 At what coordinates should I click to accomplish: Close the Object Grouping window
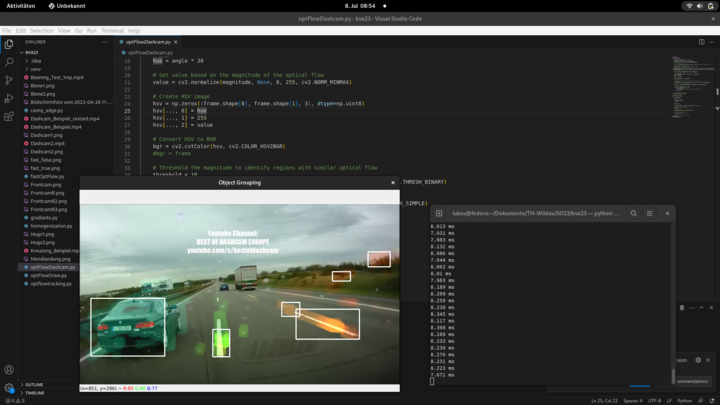point(393,182)
